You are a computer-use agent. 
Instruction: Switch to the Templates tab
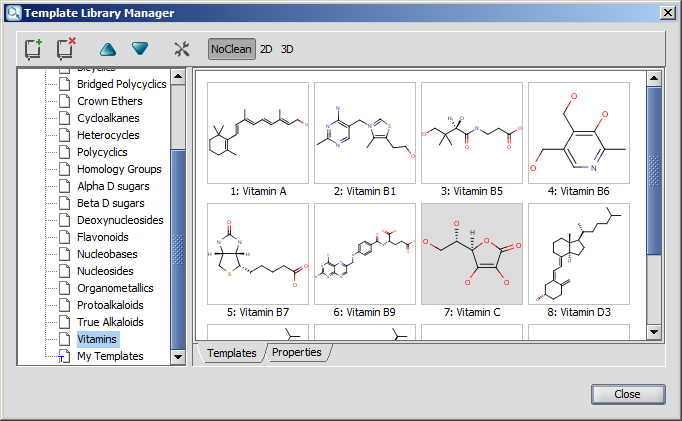point(232,353)
